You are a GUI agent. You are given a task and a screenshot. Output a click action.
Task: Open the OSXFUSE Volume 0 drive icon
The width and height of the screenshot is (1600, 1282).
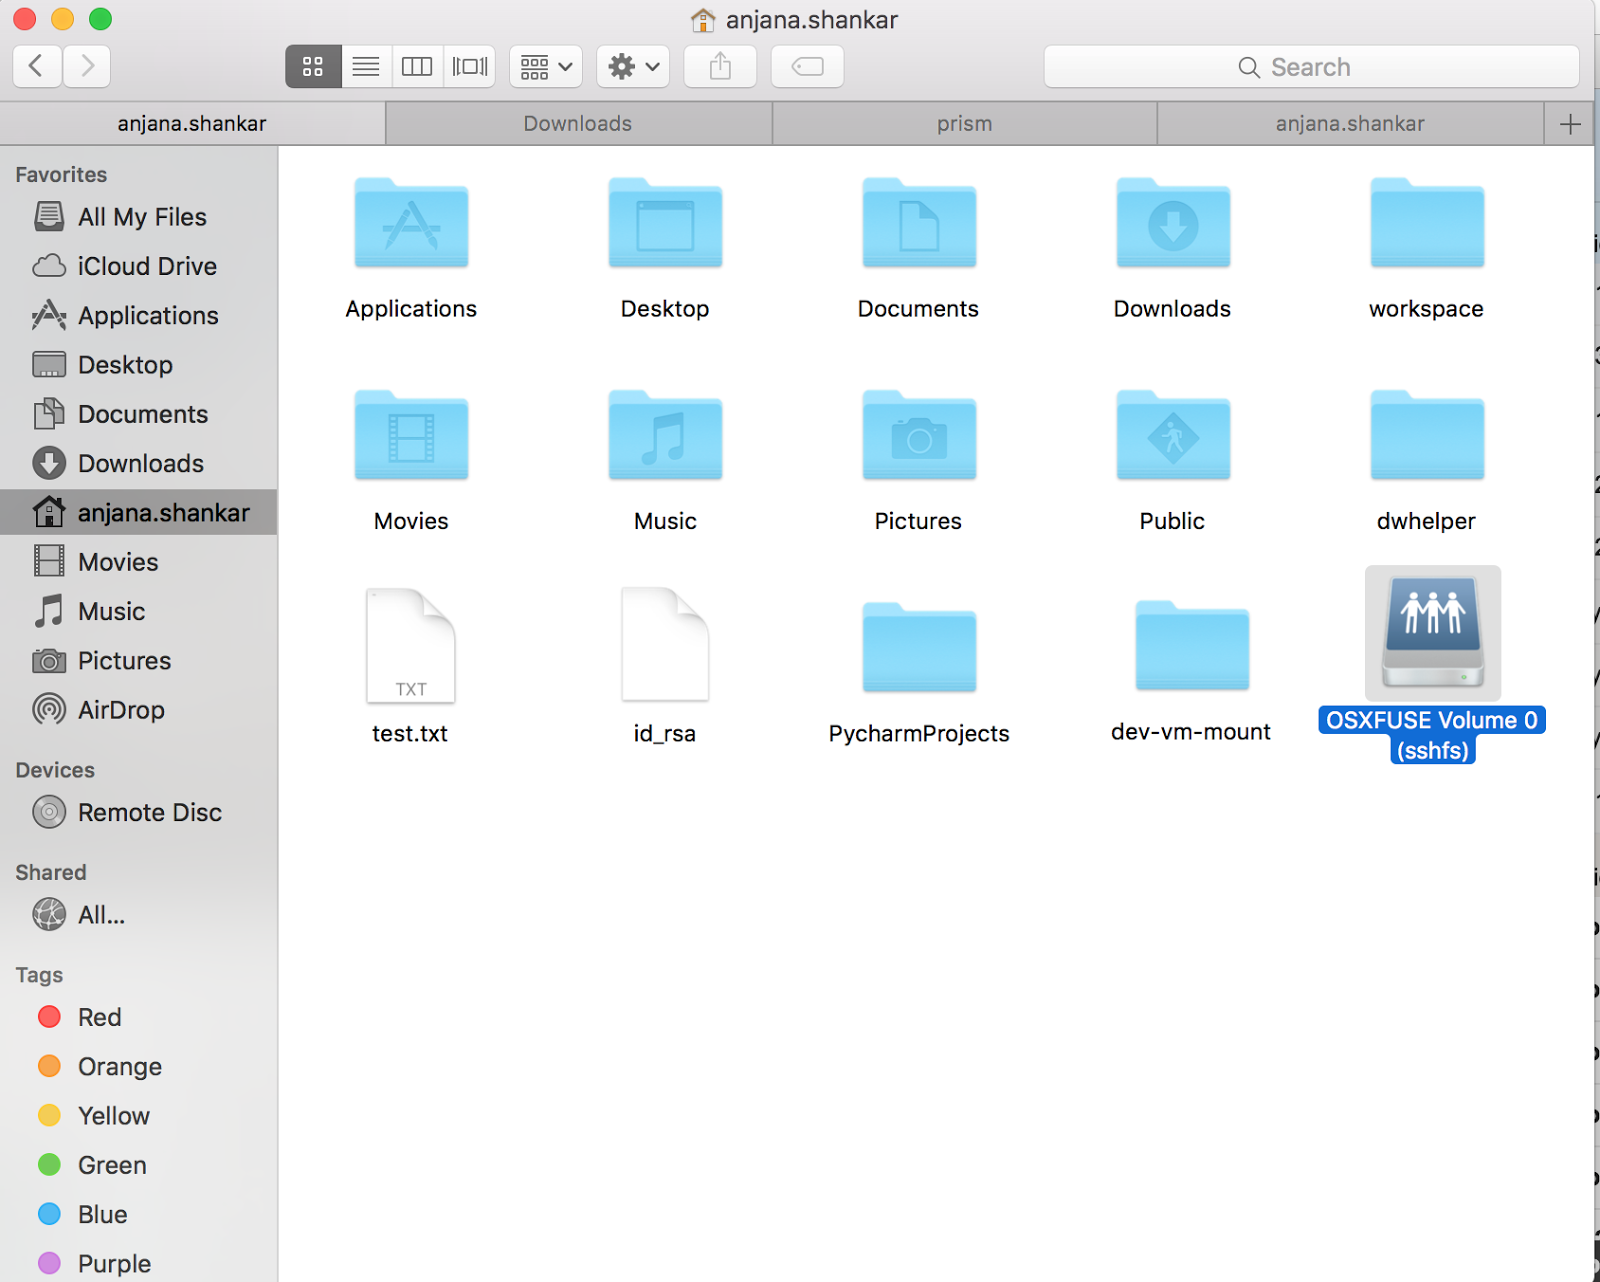pyautogui.click(x=1432, y=633)
